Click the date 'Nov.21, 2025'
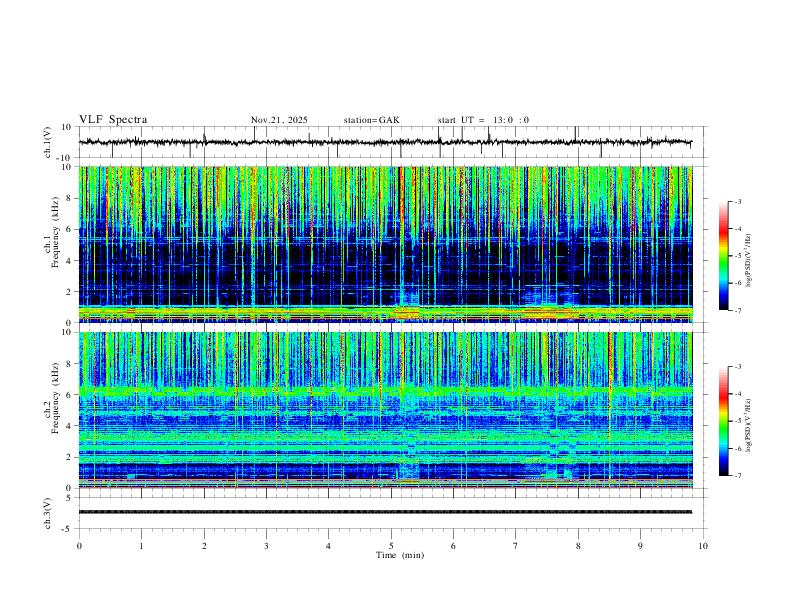Image resolution: width=792 pixels, height=612 pixels. [x=279, y=120]
